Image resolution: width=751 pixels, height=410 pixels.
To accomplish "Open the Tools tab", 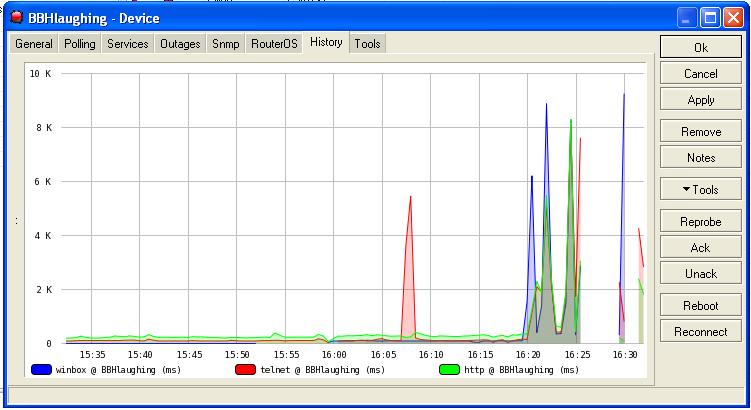I will pos(367,44).
